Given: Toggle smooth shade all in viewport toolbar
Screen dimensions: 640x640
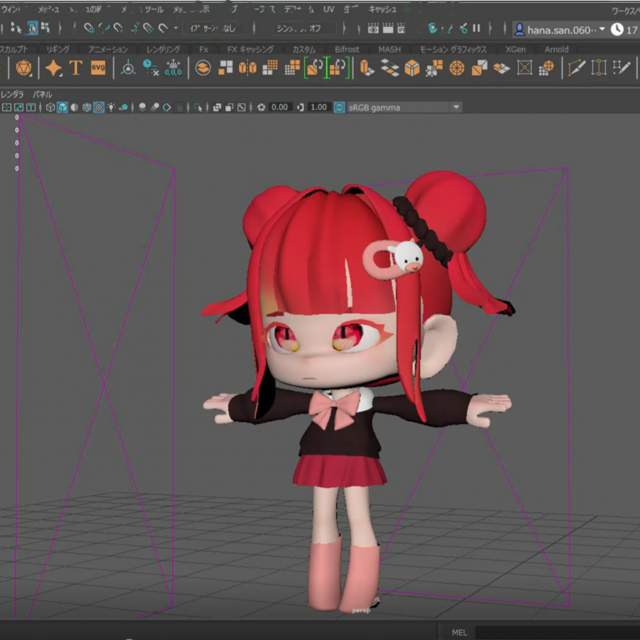Looking at the screenshot, I should click(63, 107).
